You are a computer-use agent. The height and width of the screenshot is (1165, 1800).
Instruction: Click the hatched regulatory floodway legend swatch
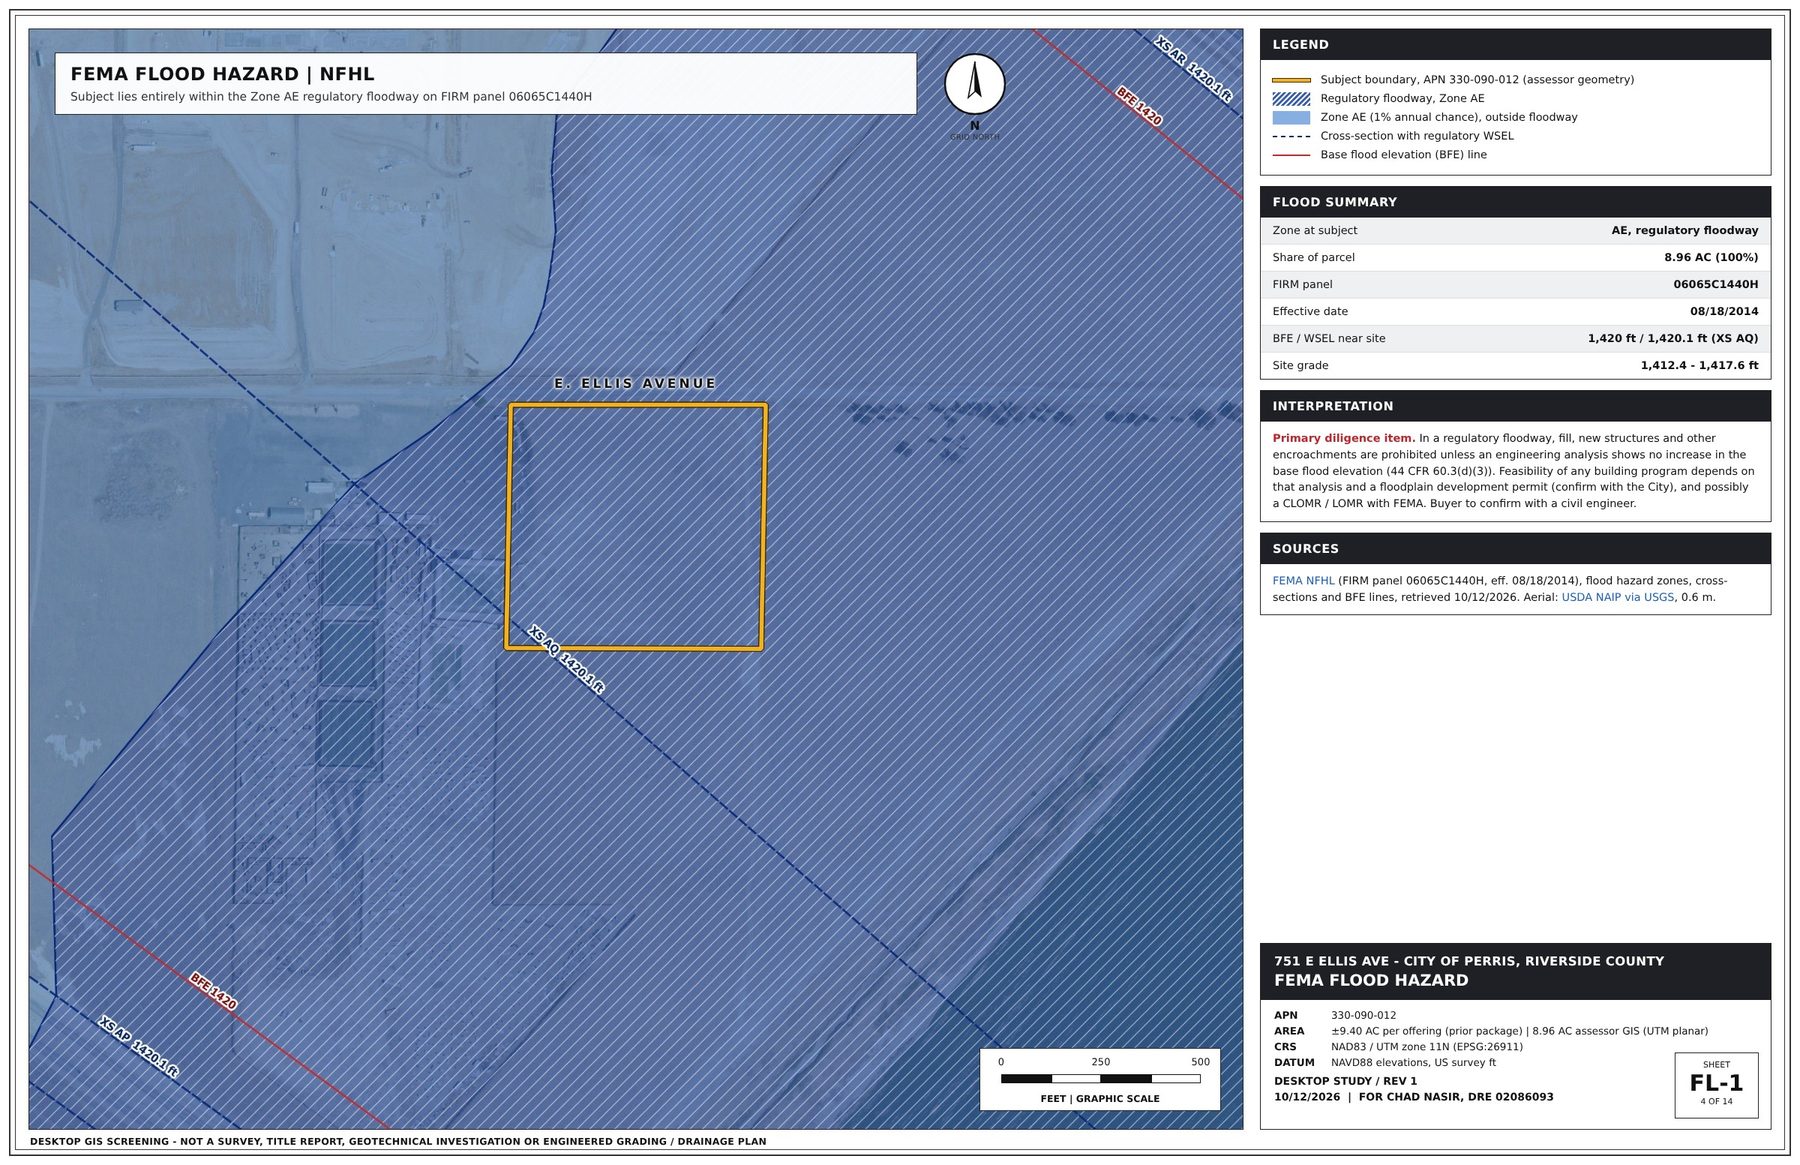click(x=1290, y=98)
